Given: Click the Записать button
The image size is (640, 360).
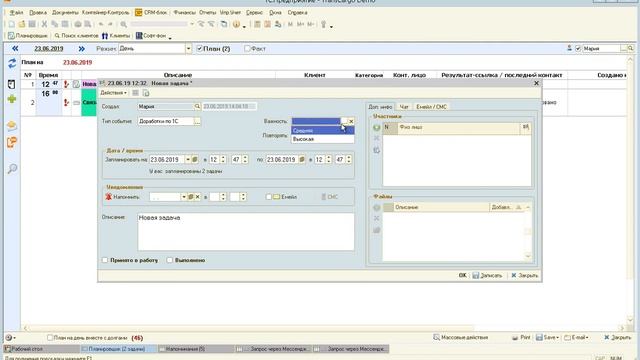Looking at the screenshot, I should pos(487,276).
